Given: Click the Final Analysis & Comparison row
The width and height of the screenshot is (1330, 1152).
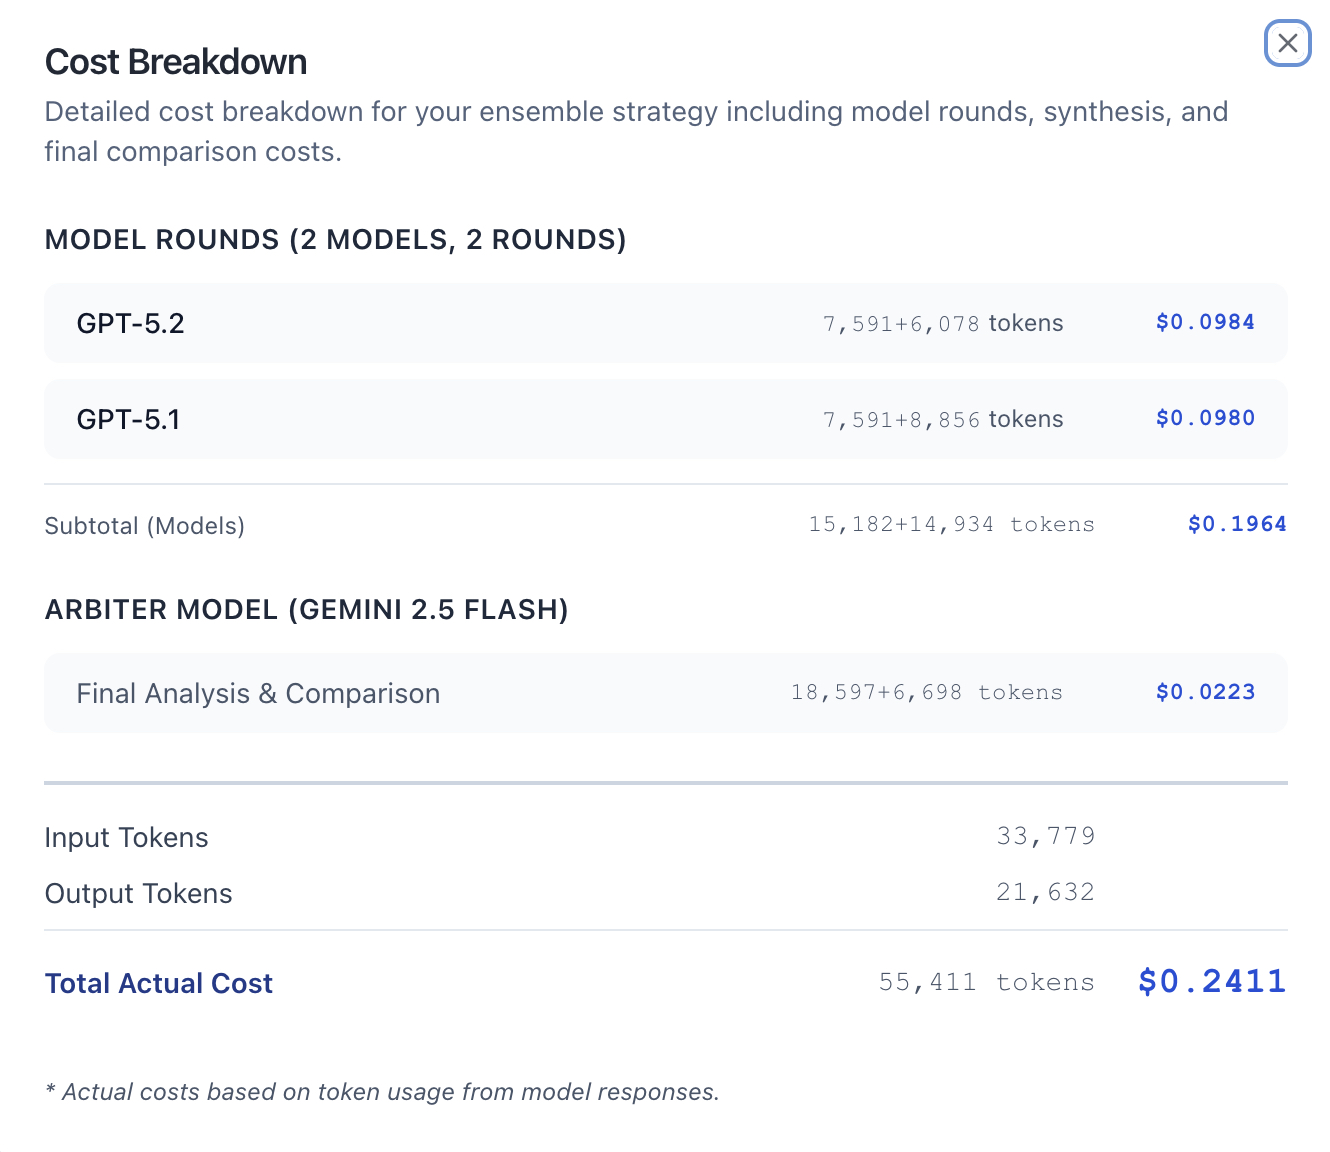Looking at the screenshot, I should pyautogui.click(x=258, y=693).
